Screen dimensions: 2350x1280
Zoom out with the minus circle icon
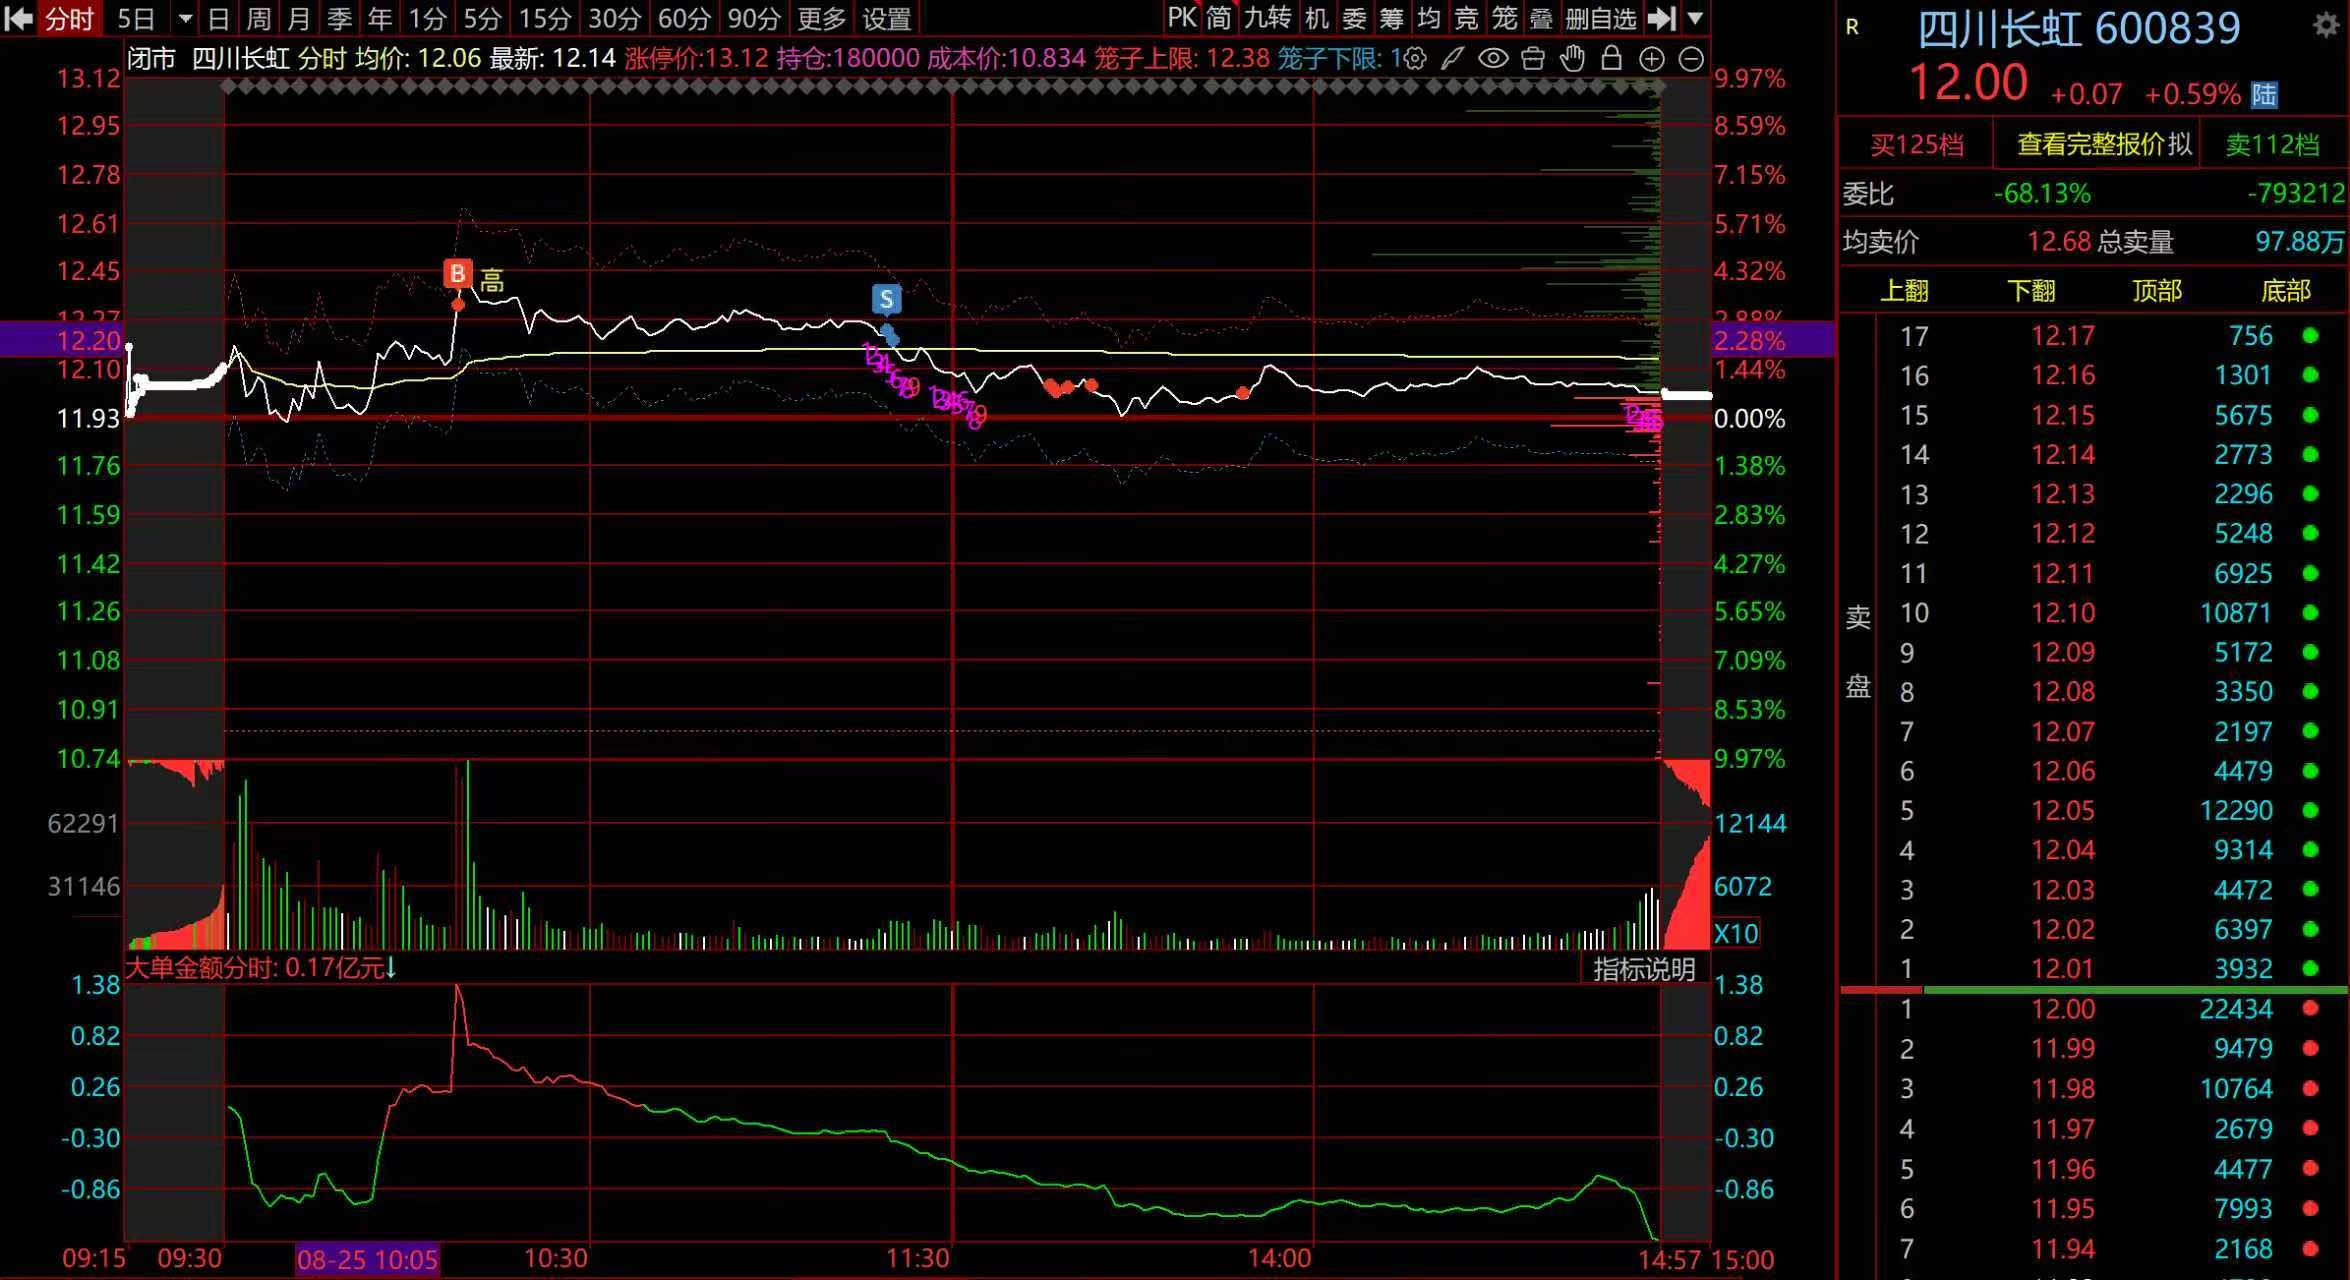coord(1691,60)
